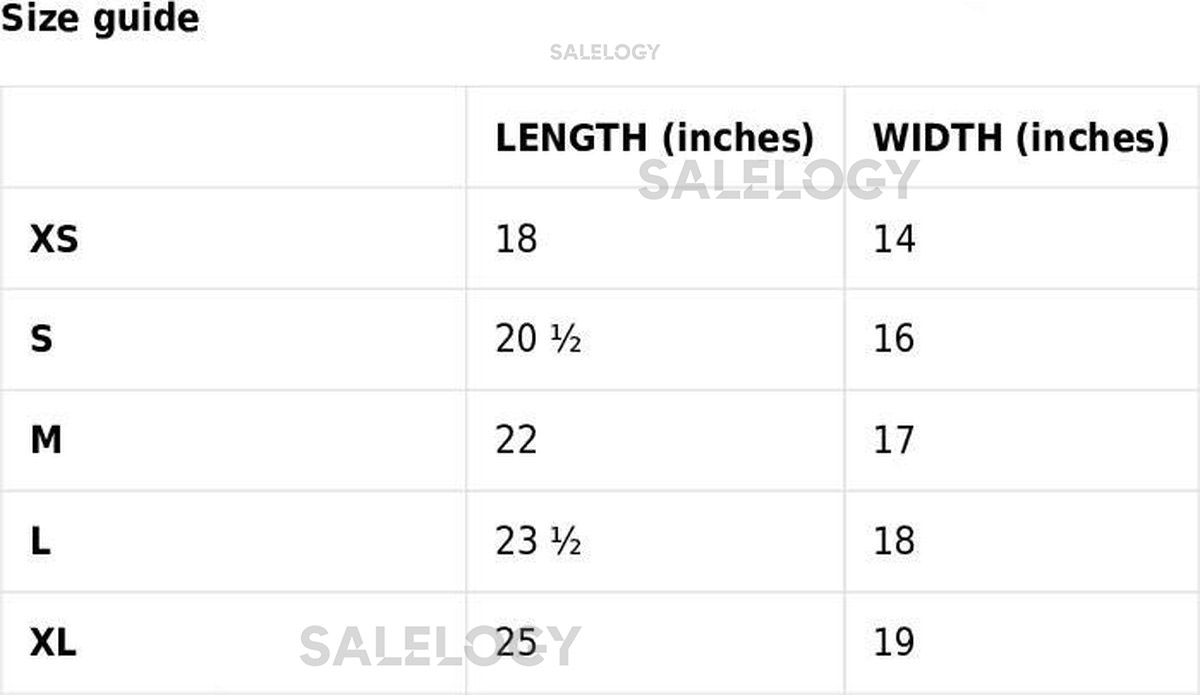Click the XS length value 18
This screenshot has width=1200, height=695.
[516, 240]
